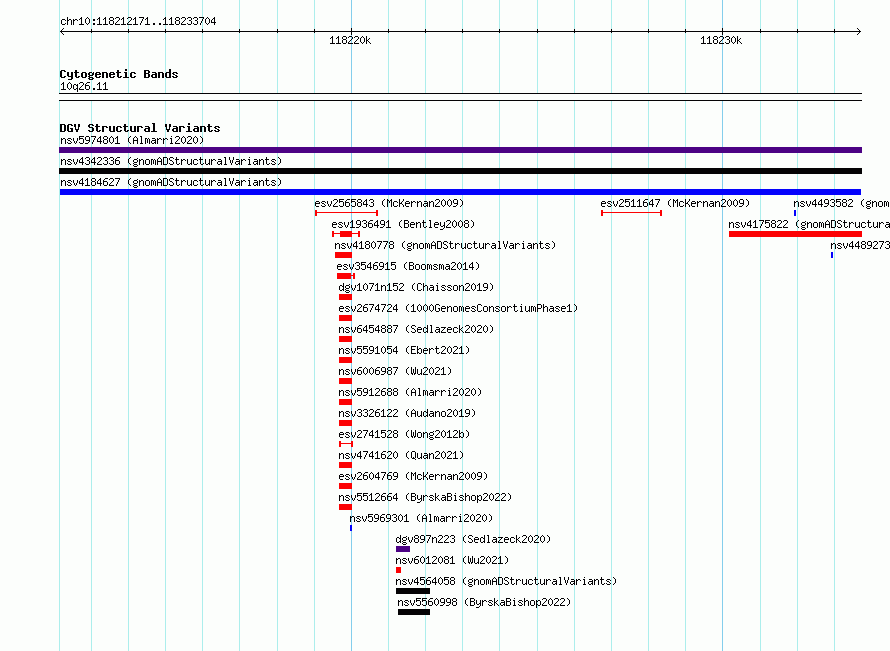Click nsv4180778 (gnomADStructuralVariants) label

[445, 245]
